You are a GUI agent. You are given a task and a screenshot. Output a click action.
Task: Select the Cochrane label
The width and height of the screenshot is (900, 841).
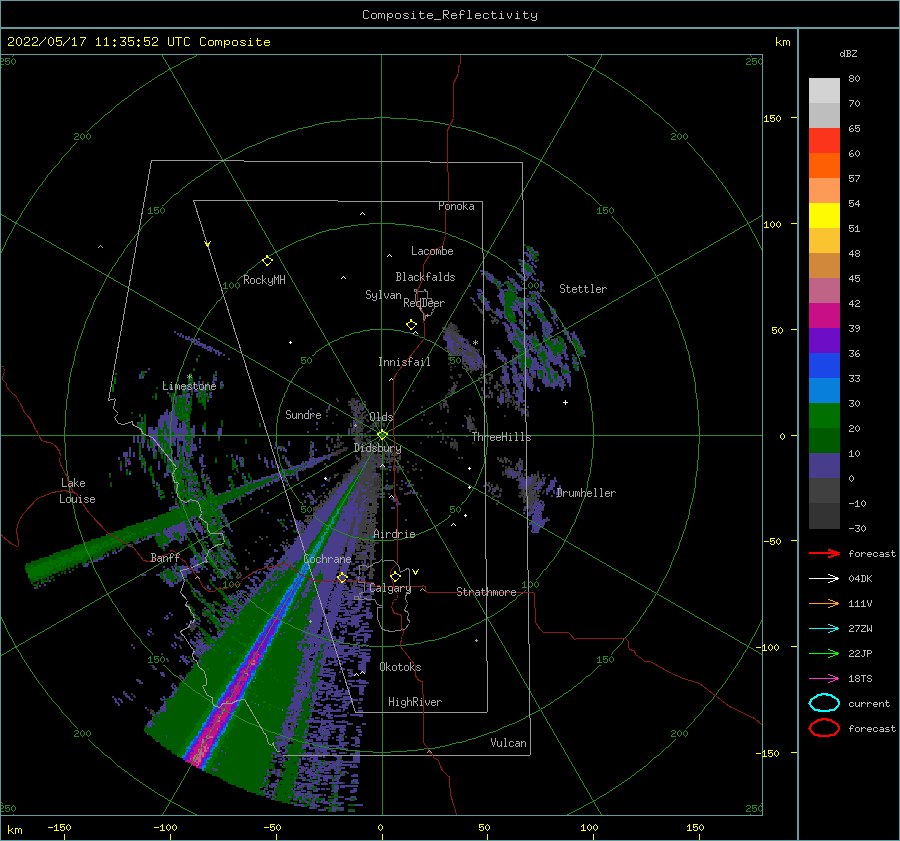click(x=327, y=559)
